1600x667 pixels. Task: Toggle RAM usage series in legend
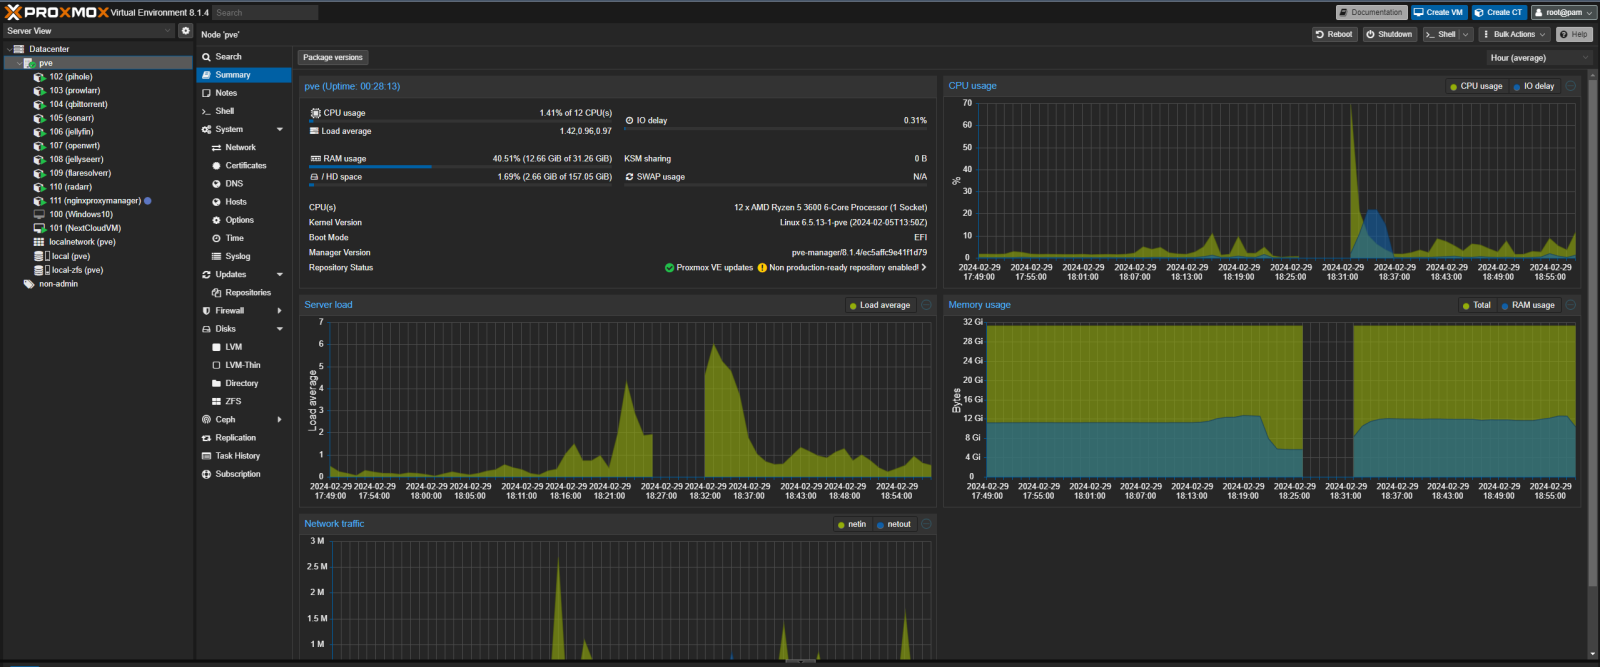[1527, 305]
